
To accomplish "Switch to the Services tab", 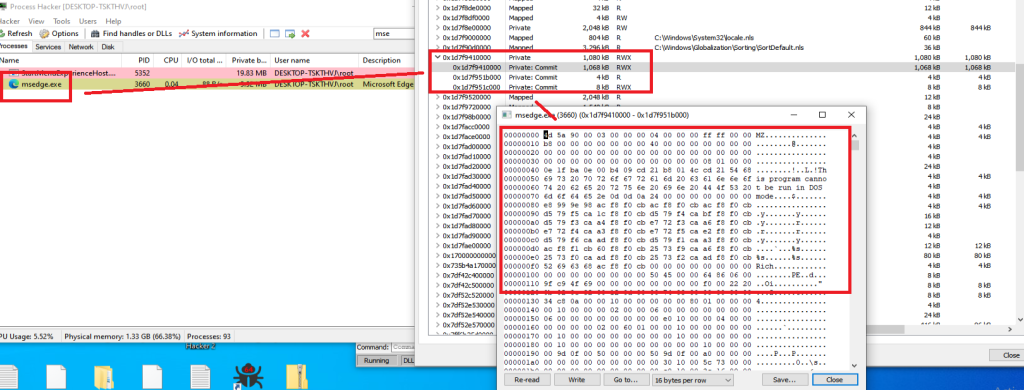I will coord(48,47).
